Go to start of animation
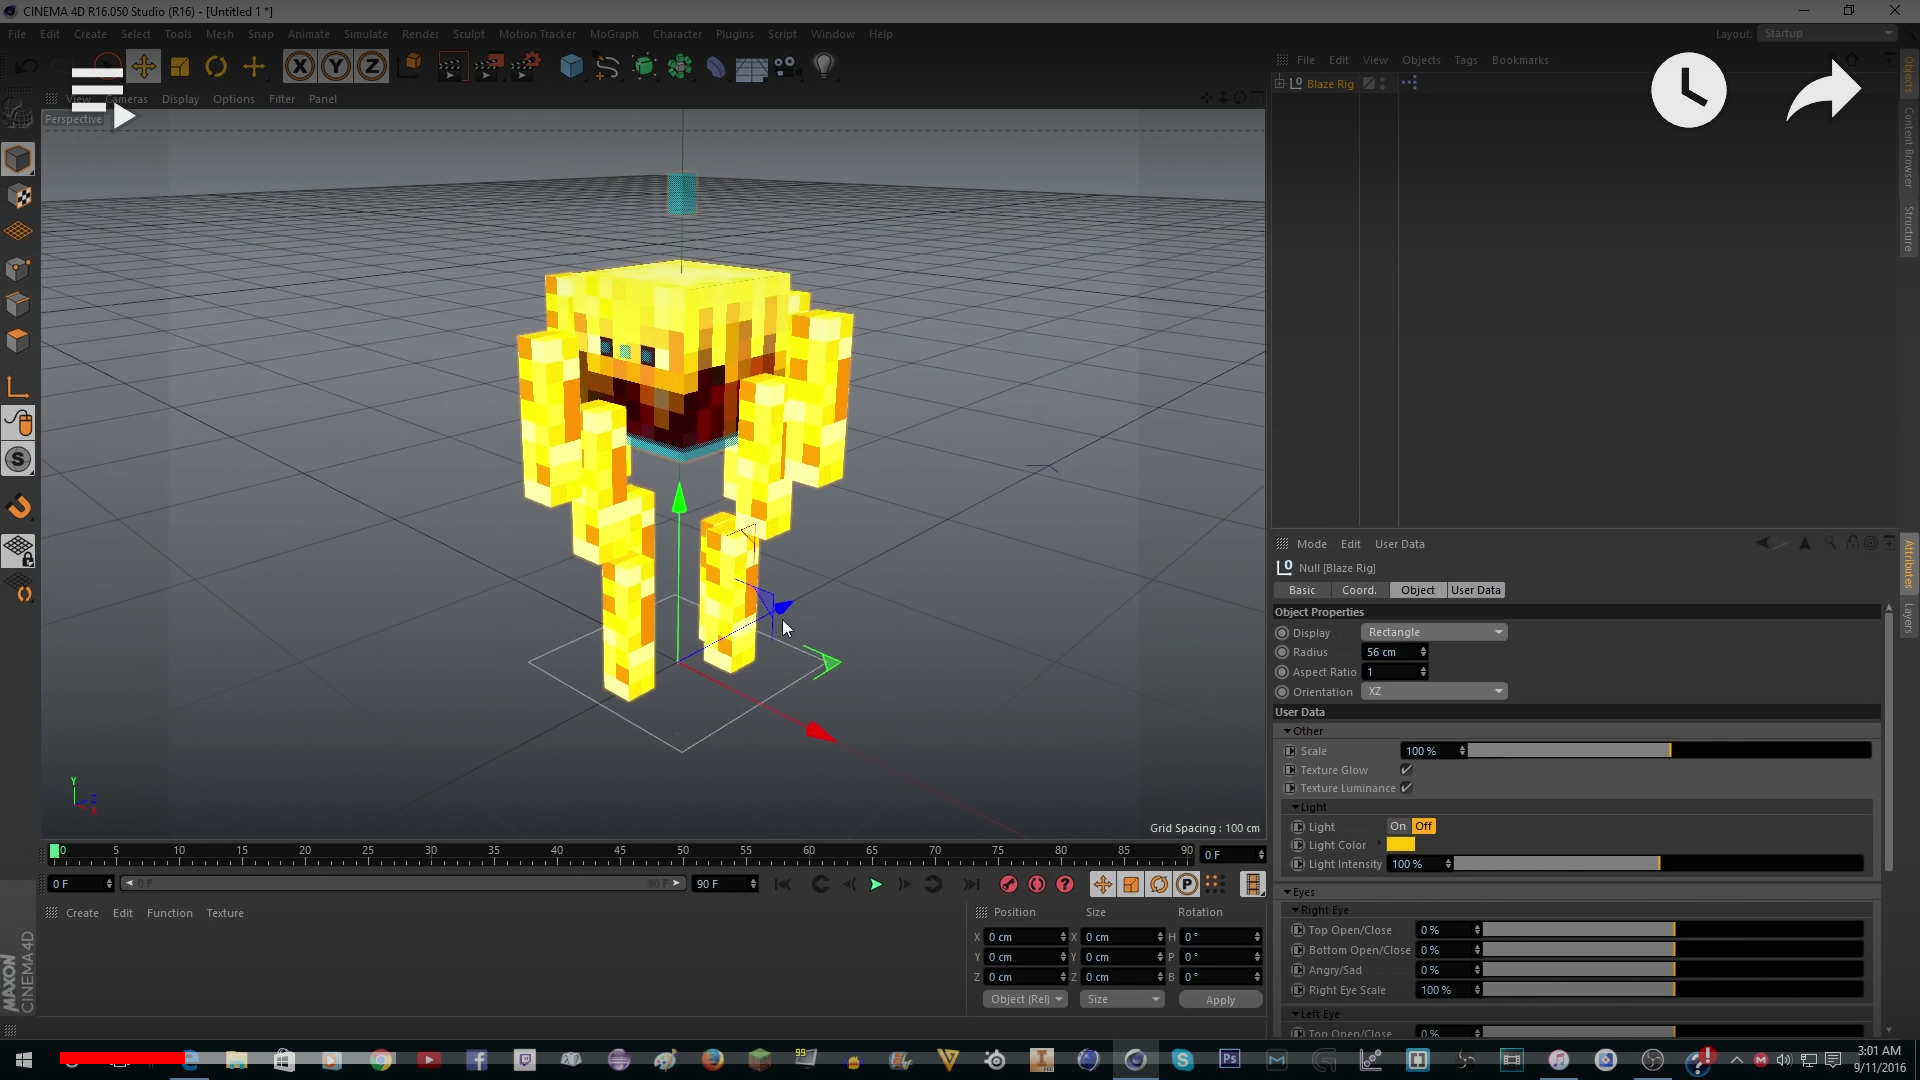This screenshot has height=1080, width=1920. point(783,884)
